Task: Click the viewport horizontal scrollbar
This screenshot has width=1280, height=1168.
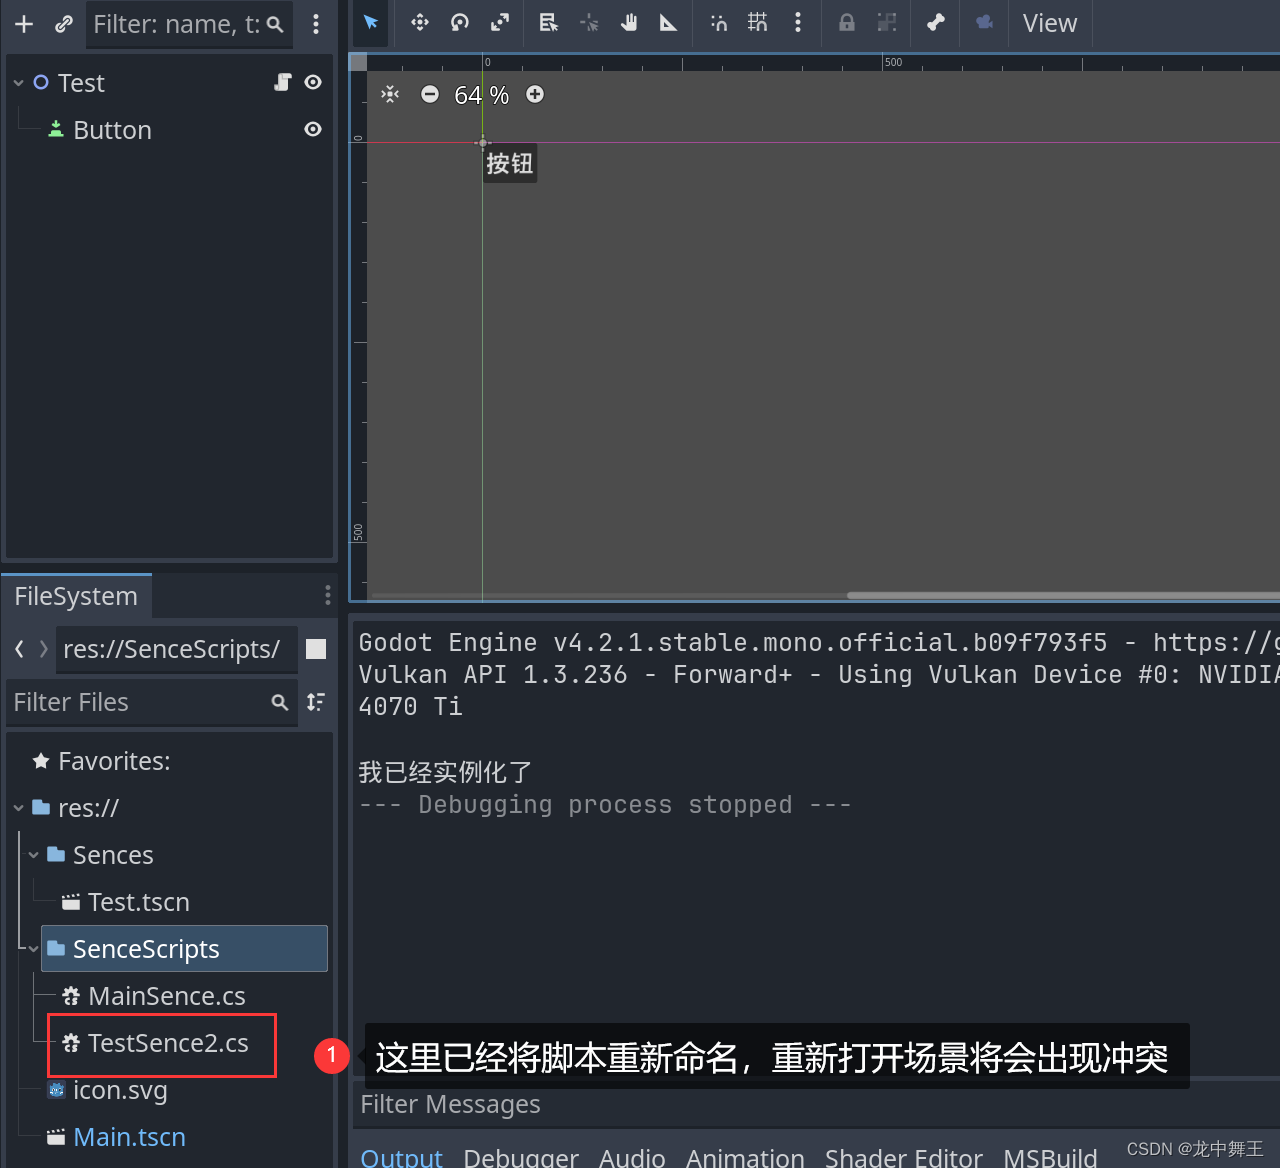Action: pyautogui.click(x=1063, y=595)
